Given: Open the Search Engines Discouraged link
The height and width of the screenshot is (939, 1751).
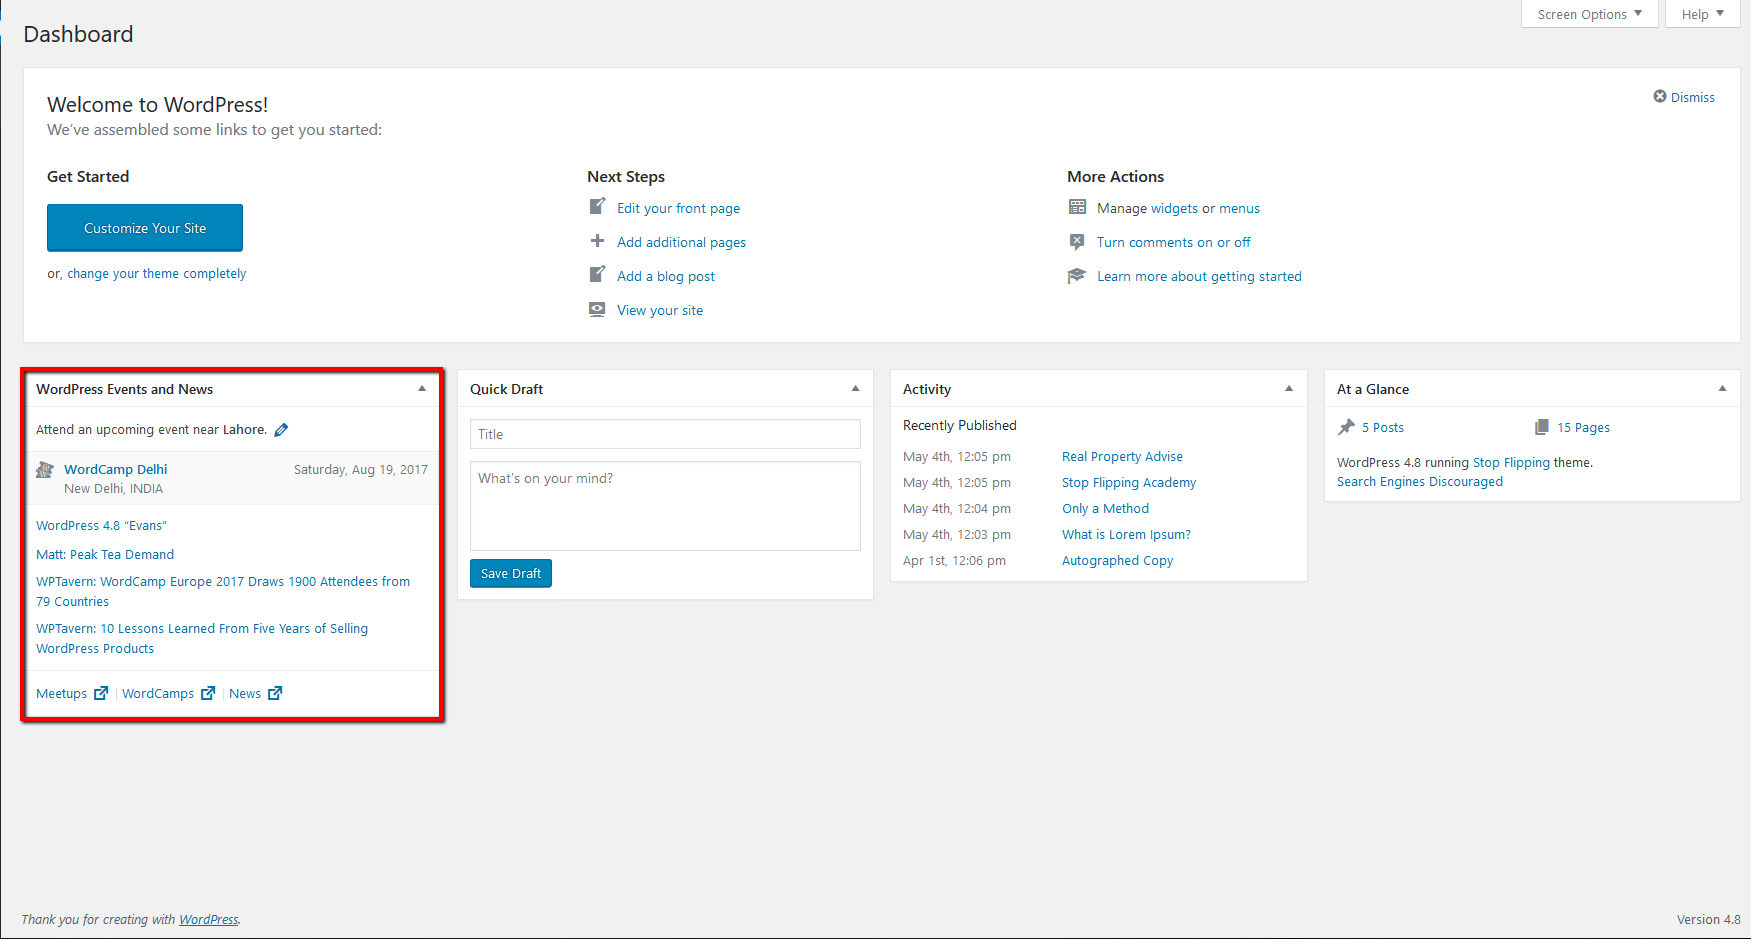Looking at the screenshot, I should click(x=1419, y=481).
